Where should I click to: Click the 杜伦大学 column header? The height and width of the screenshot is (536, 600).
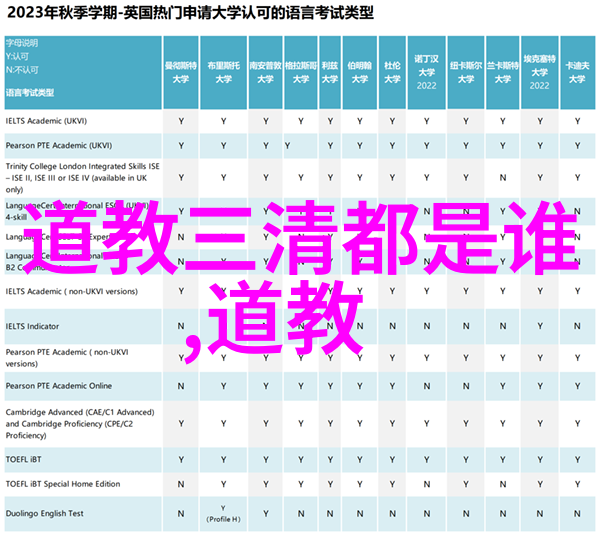[x=392, y=72]
